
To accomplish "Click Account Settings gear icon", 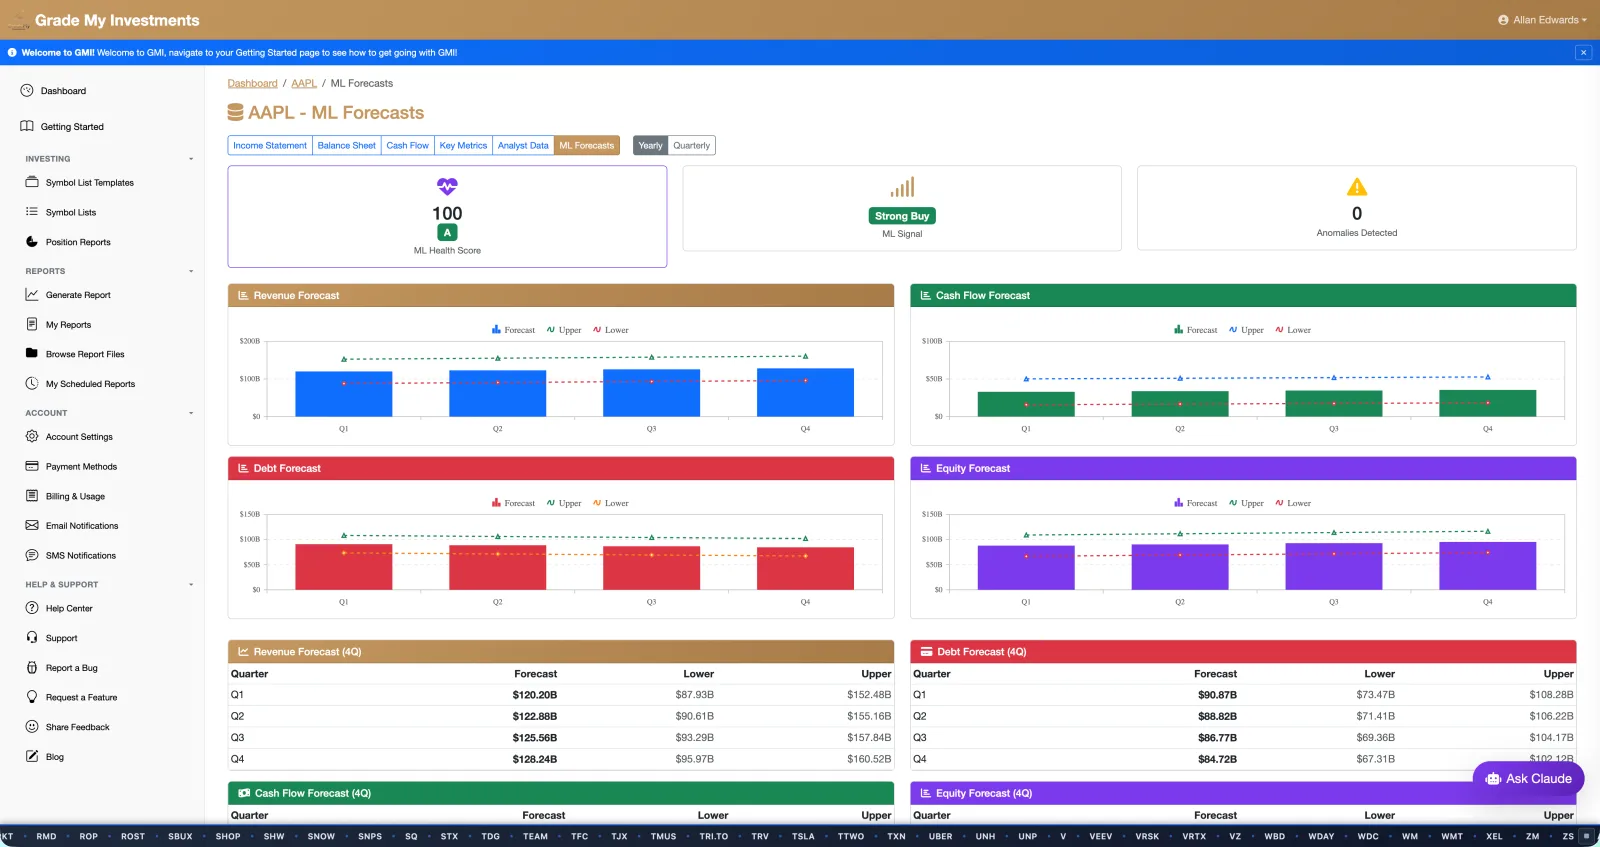I will pyautogui.click(x=32, y=436).
